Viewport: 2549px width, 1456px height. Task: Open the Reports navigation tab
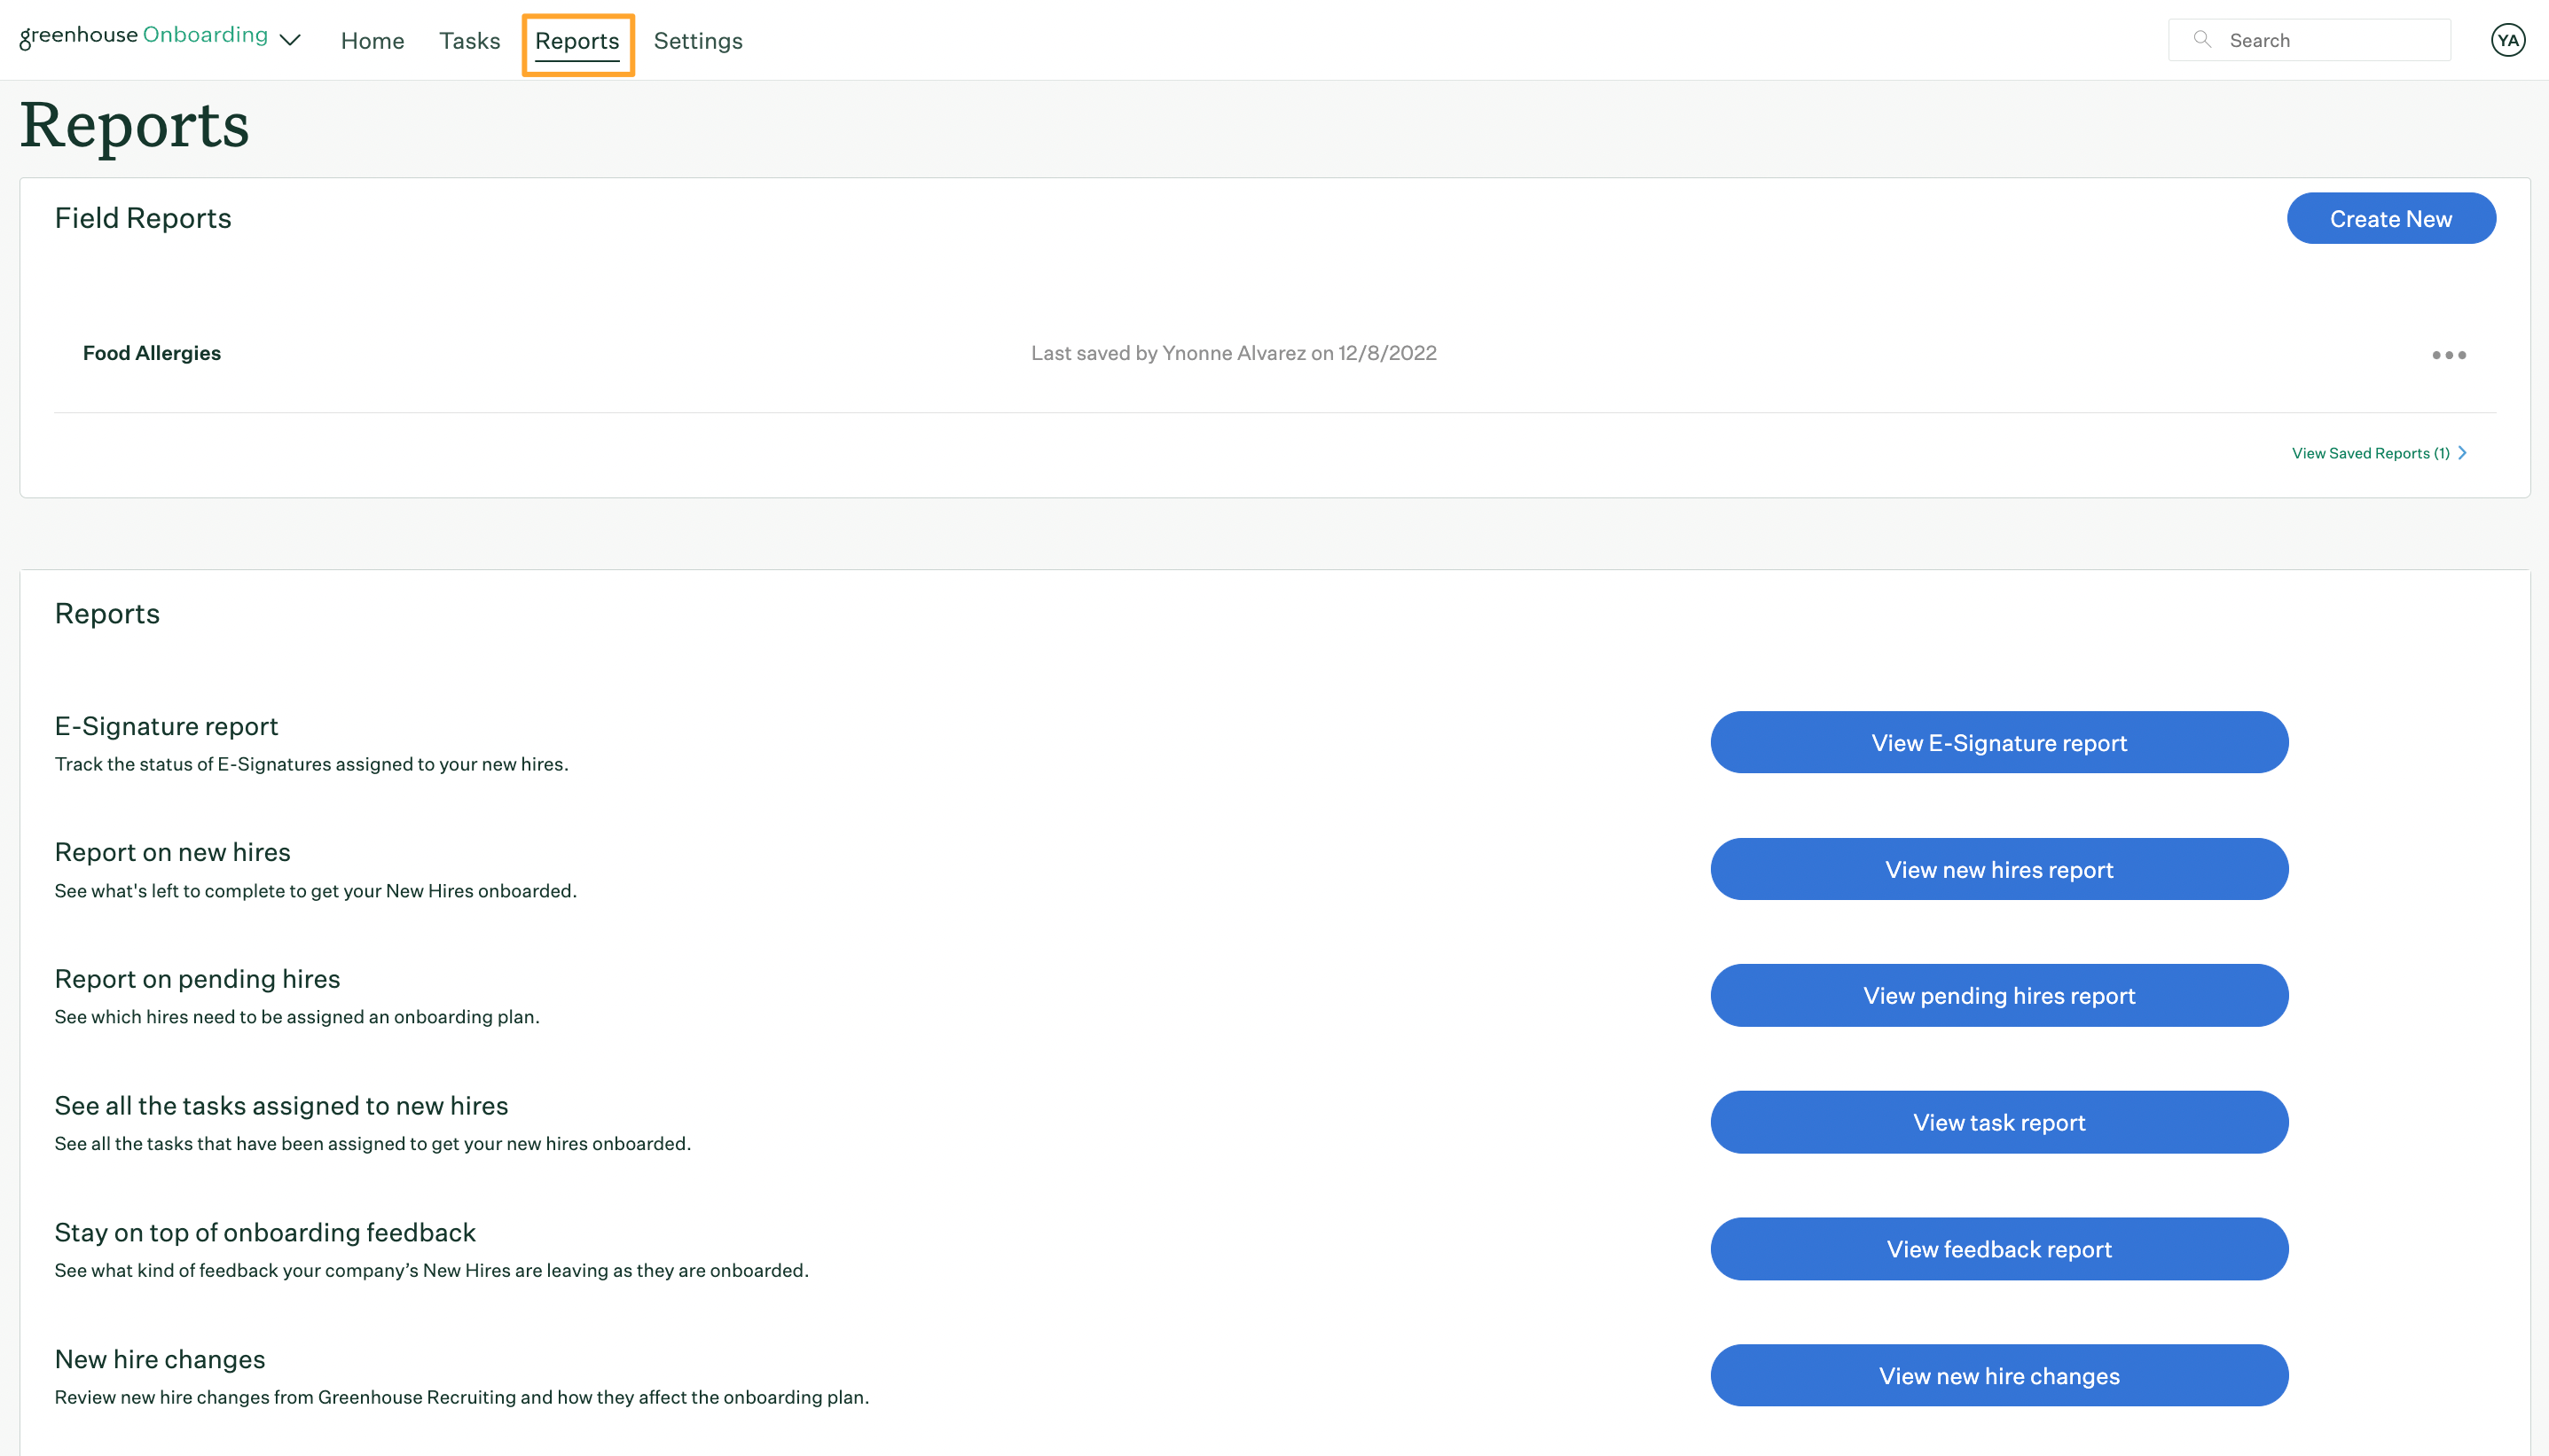(x=577, y=38)
